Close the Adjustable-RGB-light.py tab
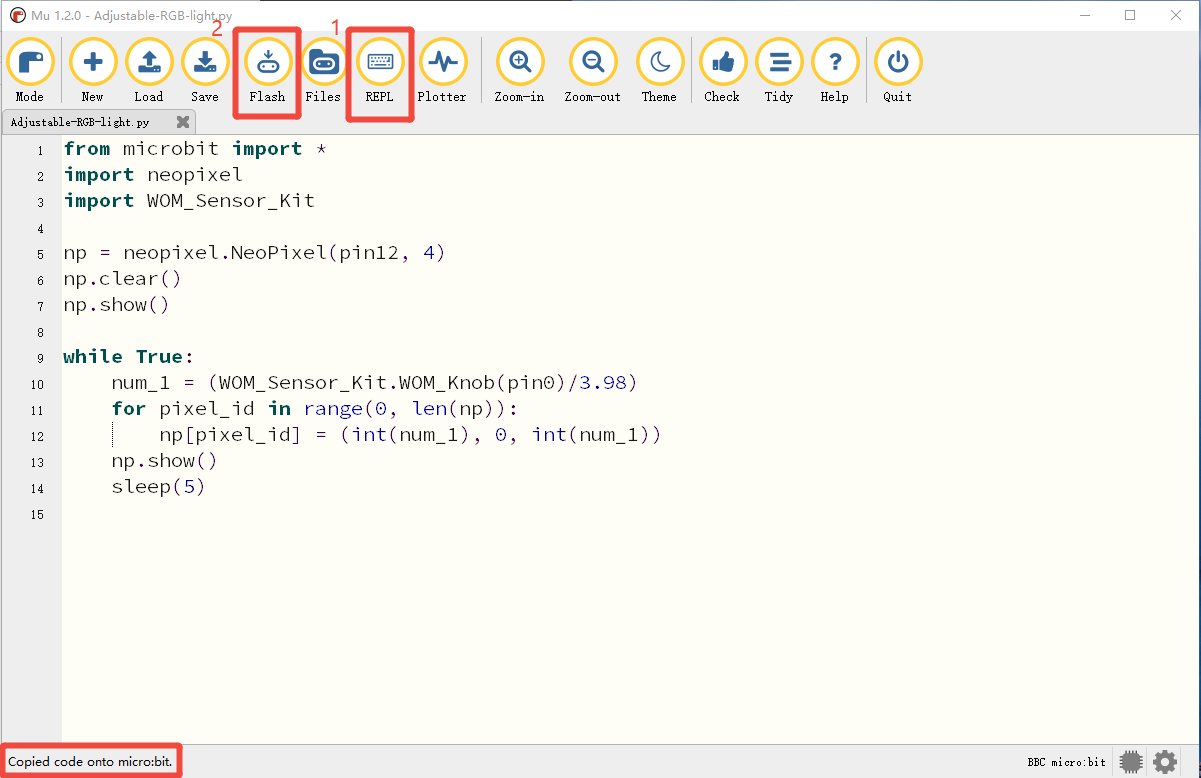The width and height of the screenshot is (1201, 778). tap(183, 122)
